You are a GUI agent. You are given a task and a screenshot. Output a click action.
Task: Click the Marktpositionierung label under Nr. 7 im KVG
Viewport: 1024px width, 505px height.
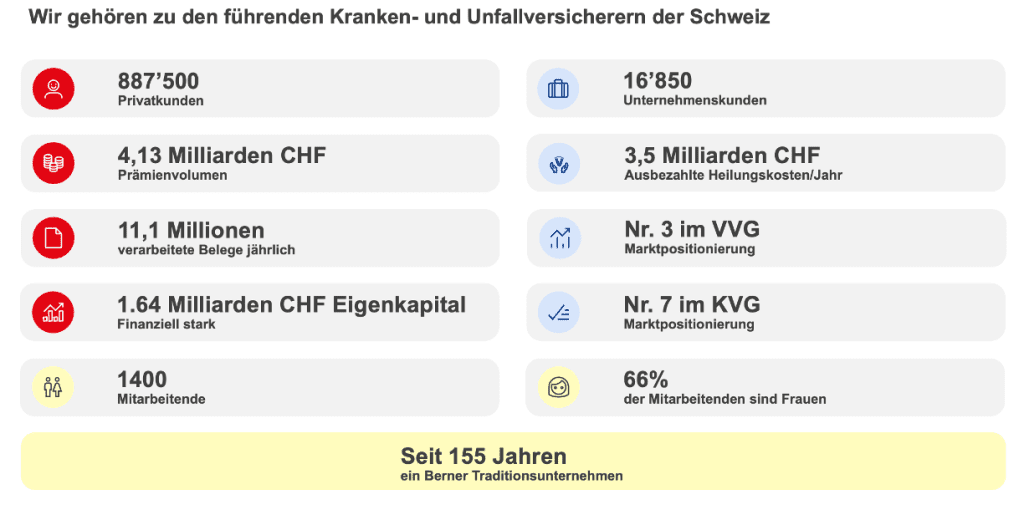pos(688,325)
